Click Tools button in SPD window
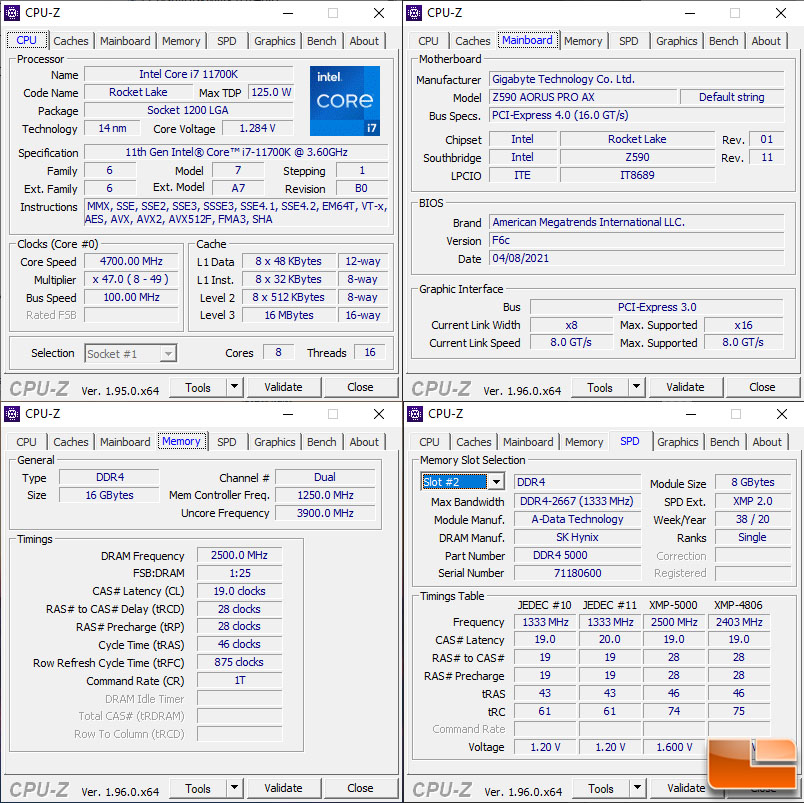This screenshot has width=804, height=803. tap(601, 788)
